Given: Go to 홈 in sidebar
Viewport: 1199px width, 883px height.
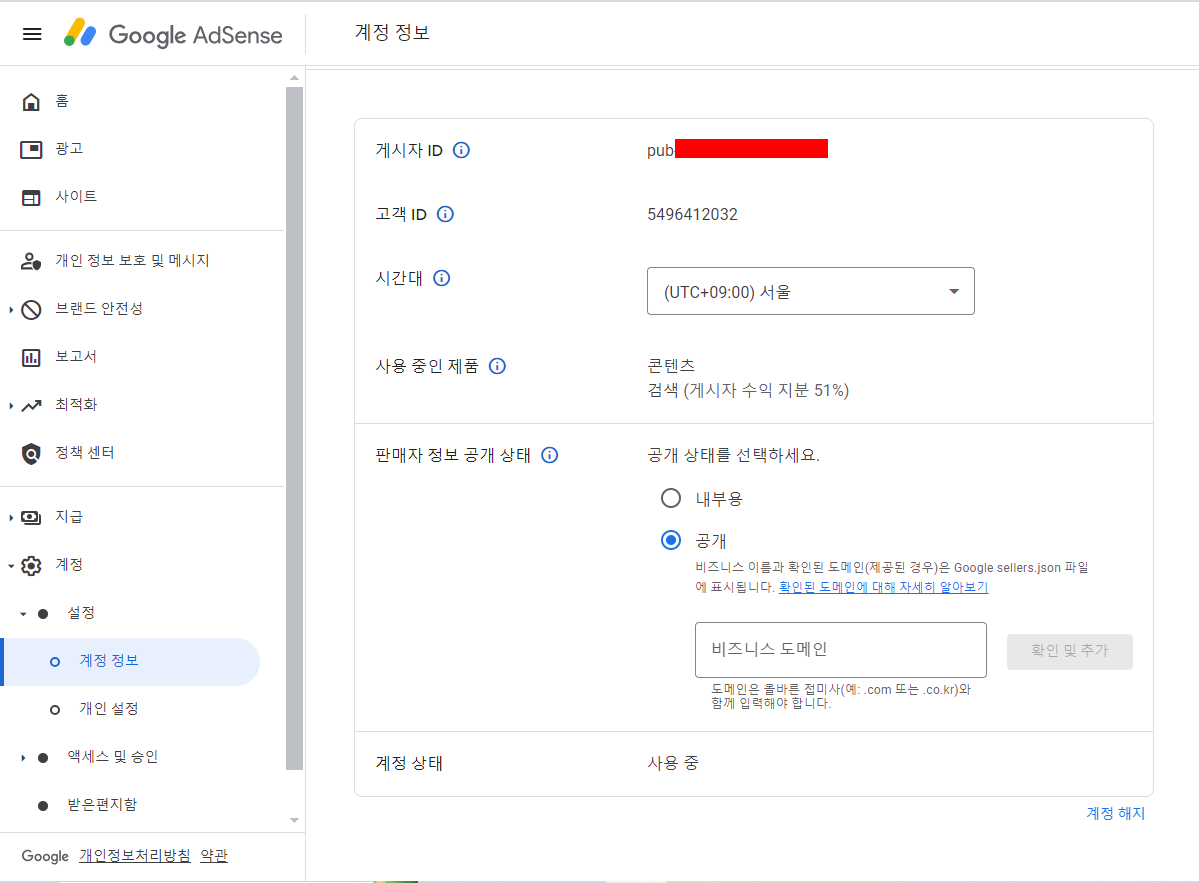Looking at the screenshot, I should 62,101.
